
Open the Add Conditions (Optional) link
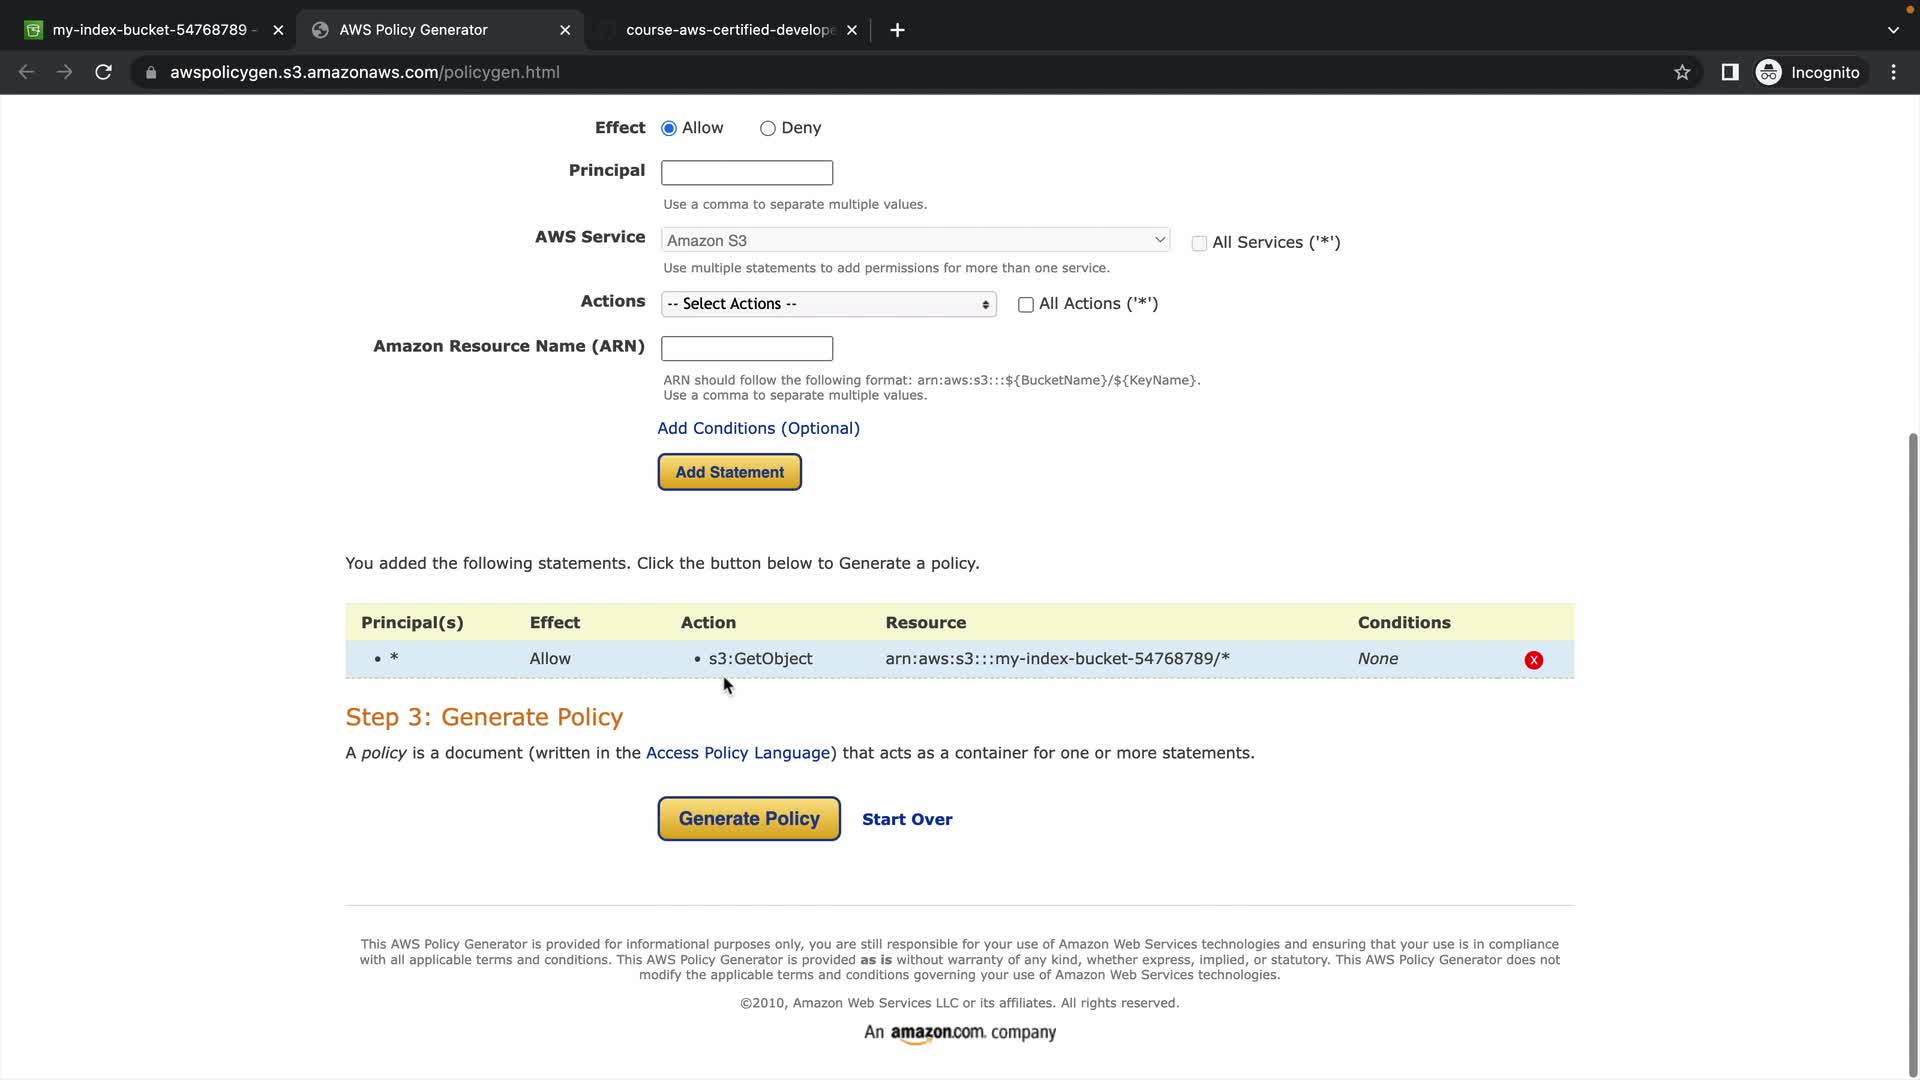[758, 428]
